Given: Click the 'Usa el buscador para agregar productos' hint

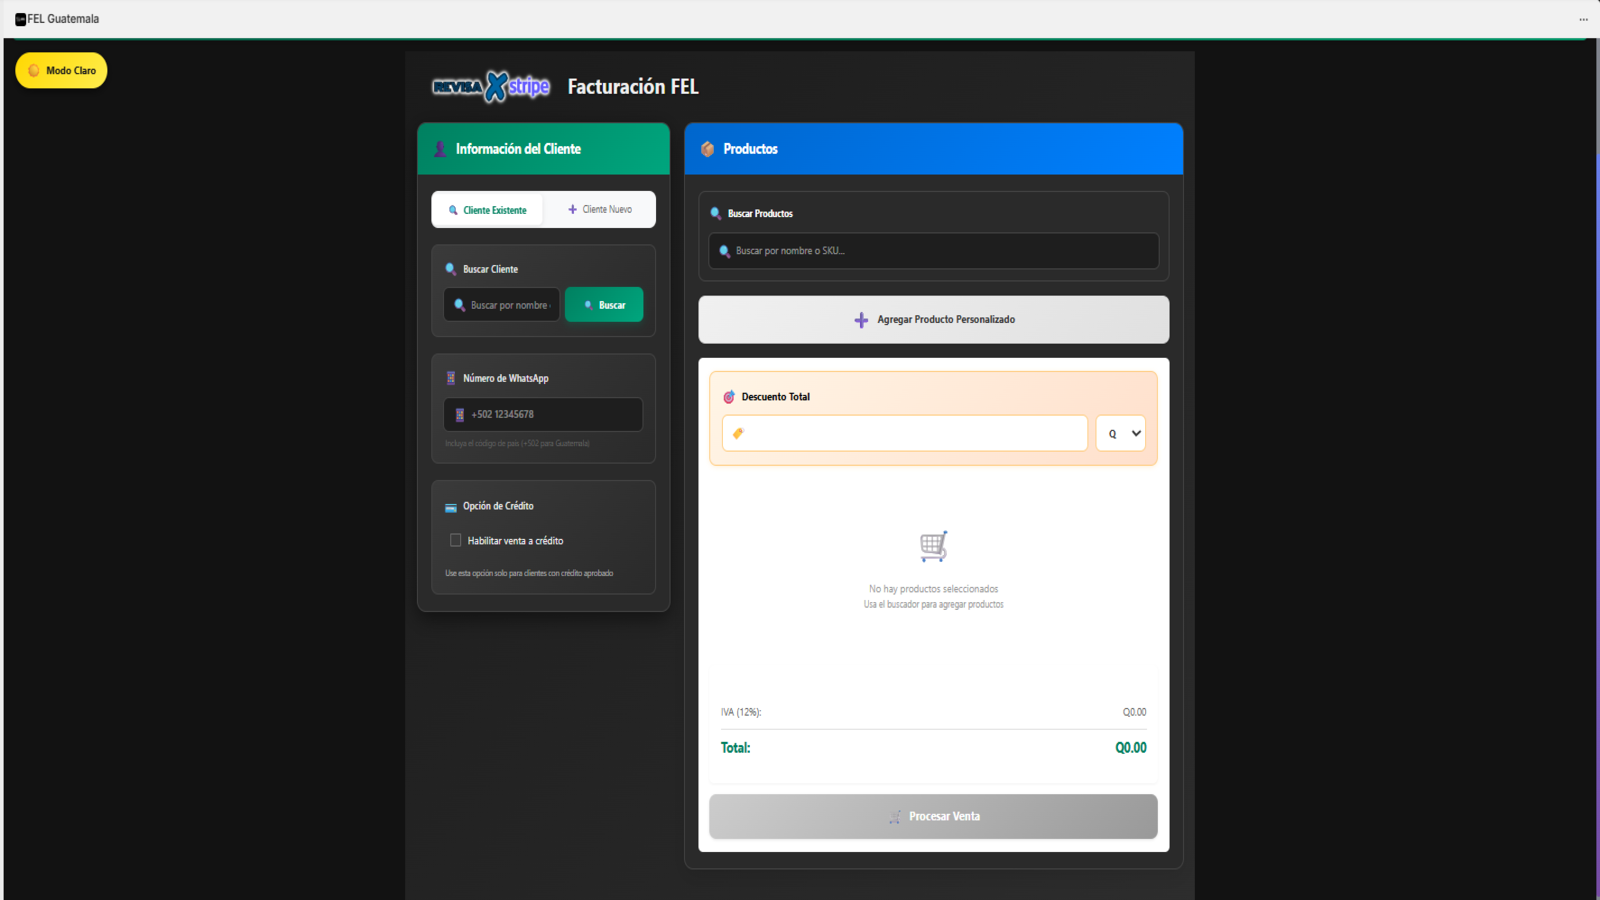Looking at the screenshot, I should pyautogui.click(x=934, y=604).
